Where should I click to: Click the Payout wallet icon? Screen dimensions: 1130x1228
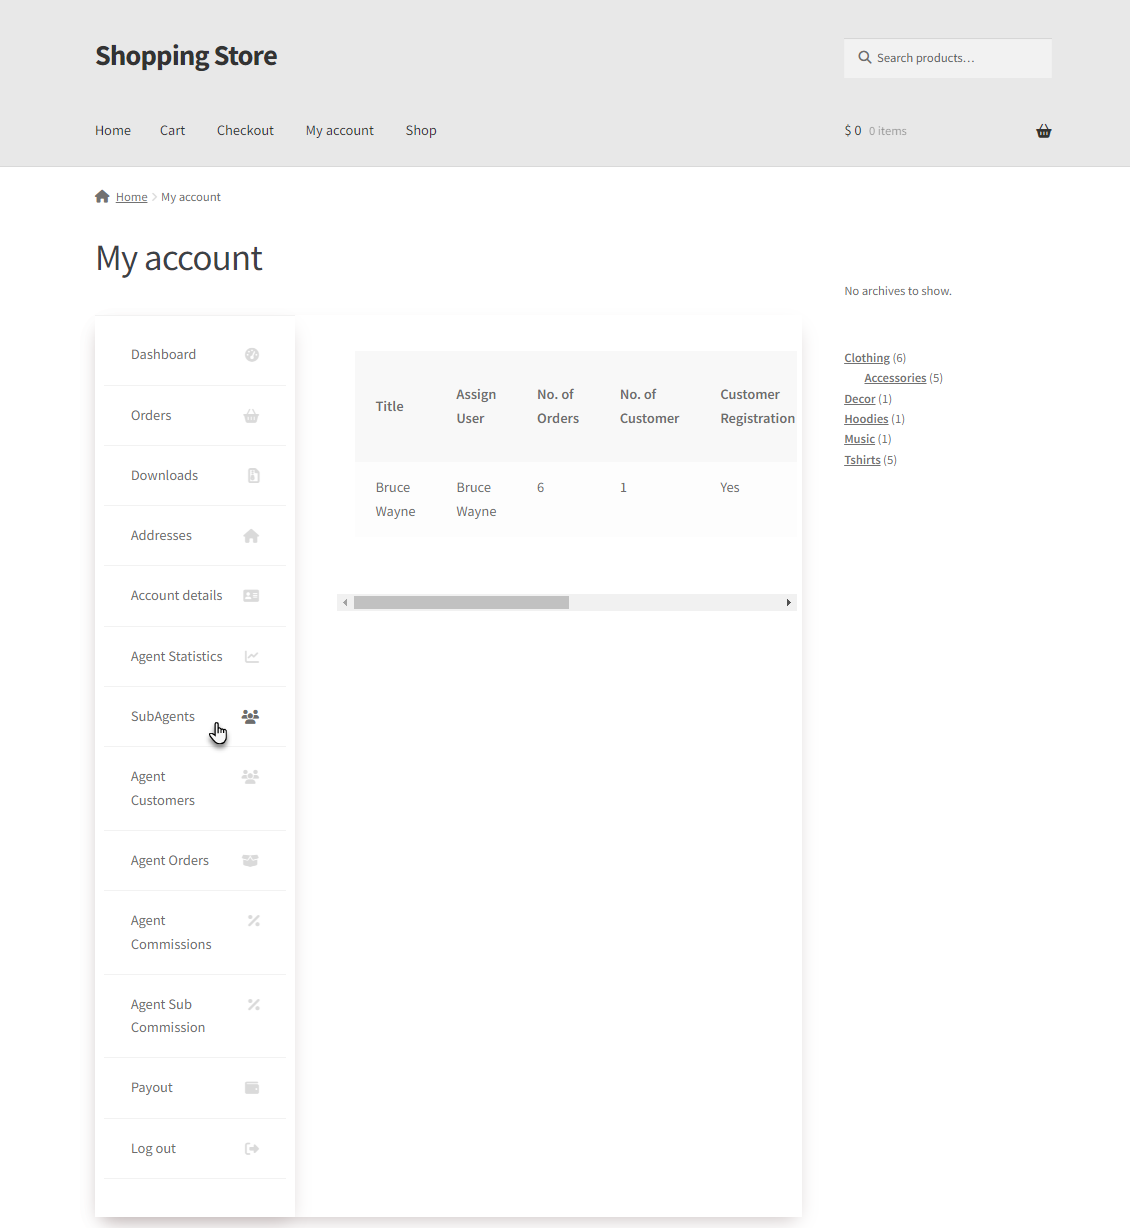tap(252, 1088)
